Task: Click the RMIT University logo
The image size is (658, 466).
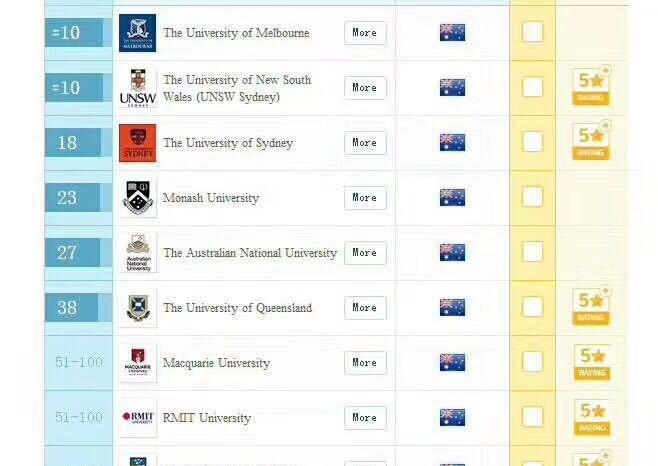Action: coord(138,418)
